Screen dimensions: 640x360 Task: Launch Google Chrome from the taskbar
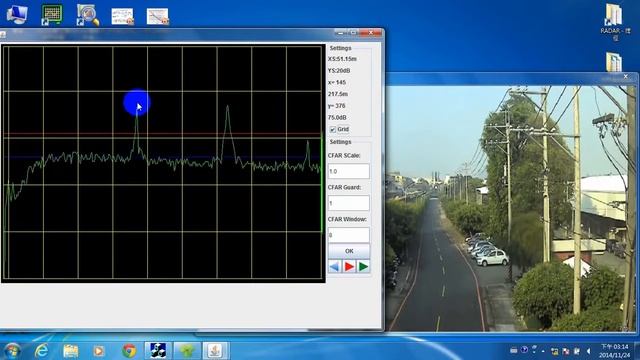point(129,351)
